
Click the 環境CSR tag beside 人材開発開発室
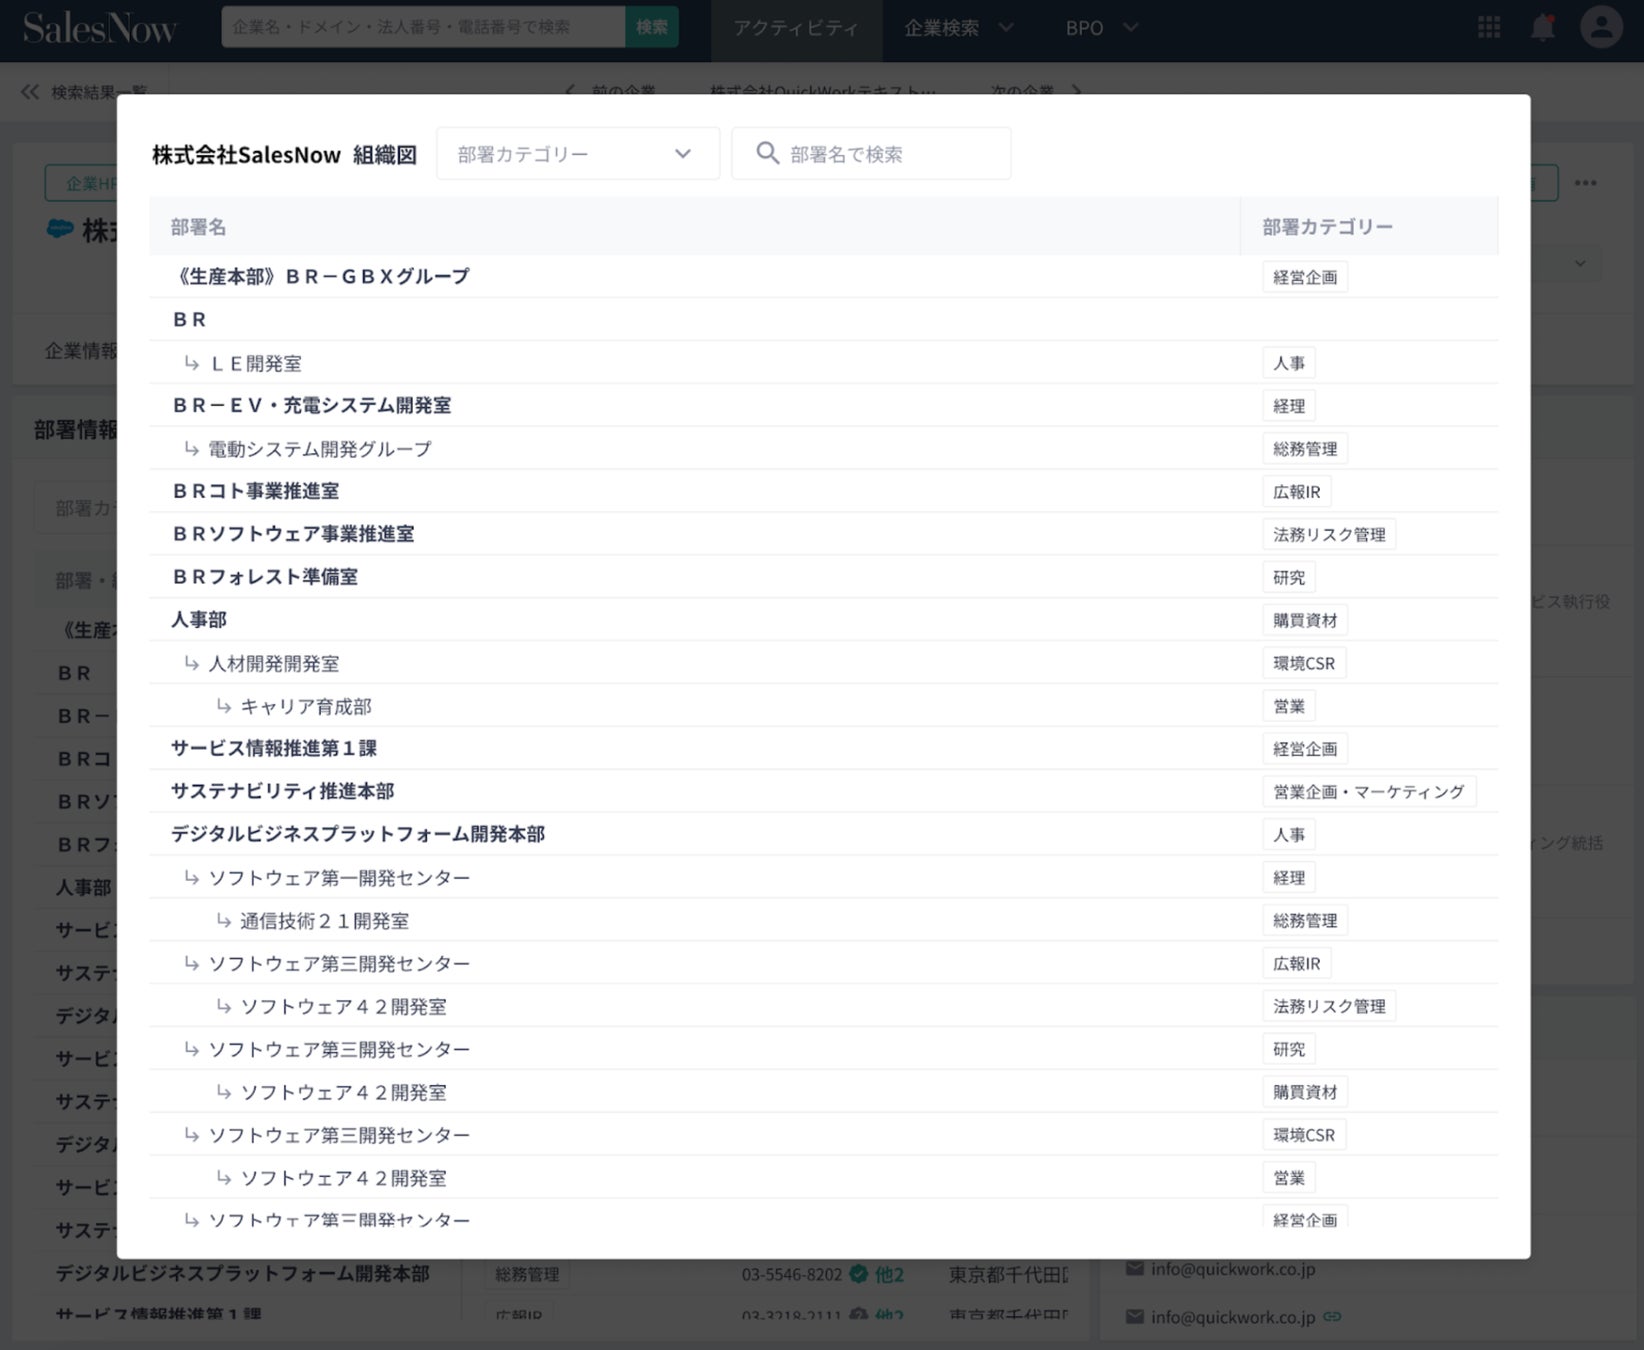click(x=1304, y=663)
